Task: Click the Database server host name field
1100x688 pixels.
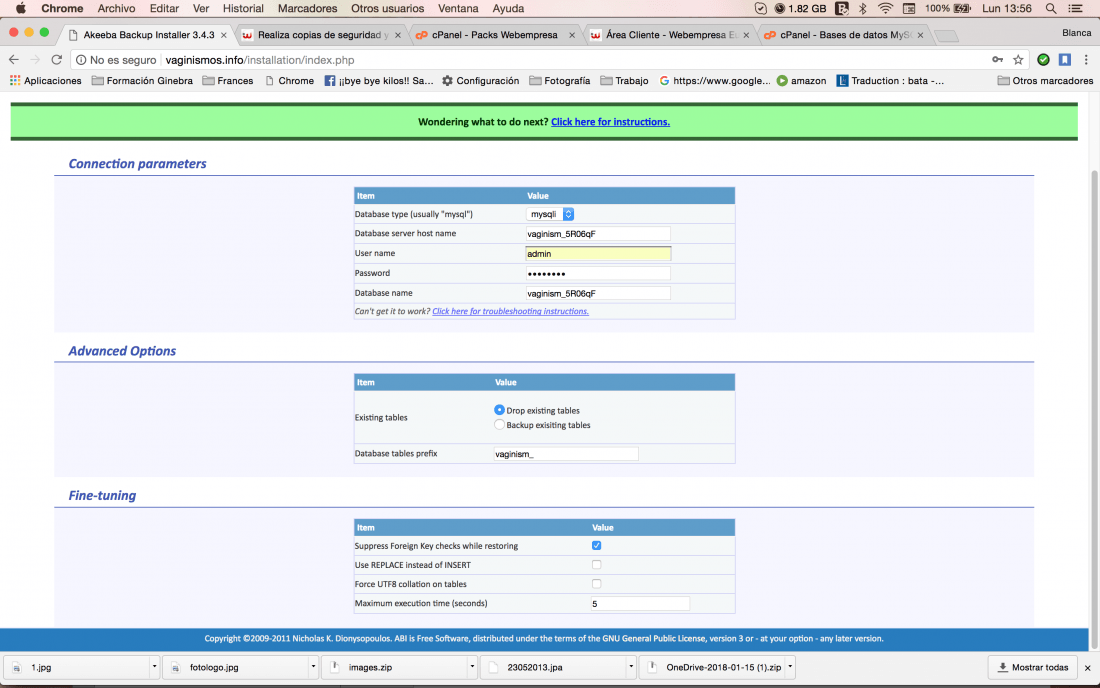Action: click(598, 234)
